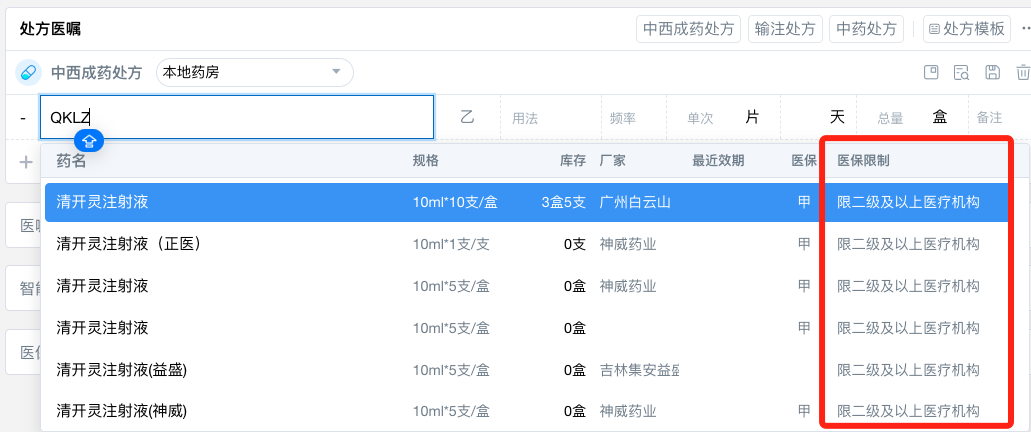Click the 中药处方 button
Image resolution: width=1031 pixels, height=432 pixels.
866,29
